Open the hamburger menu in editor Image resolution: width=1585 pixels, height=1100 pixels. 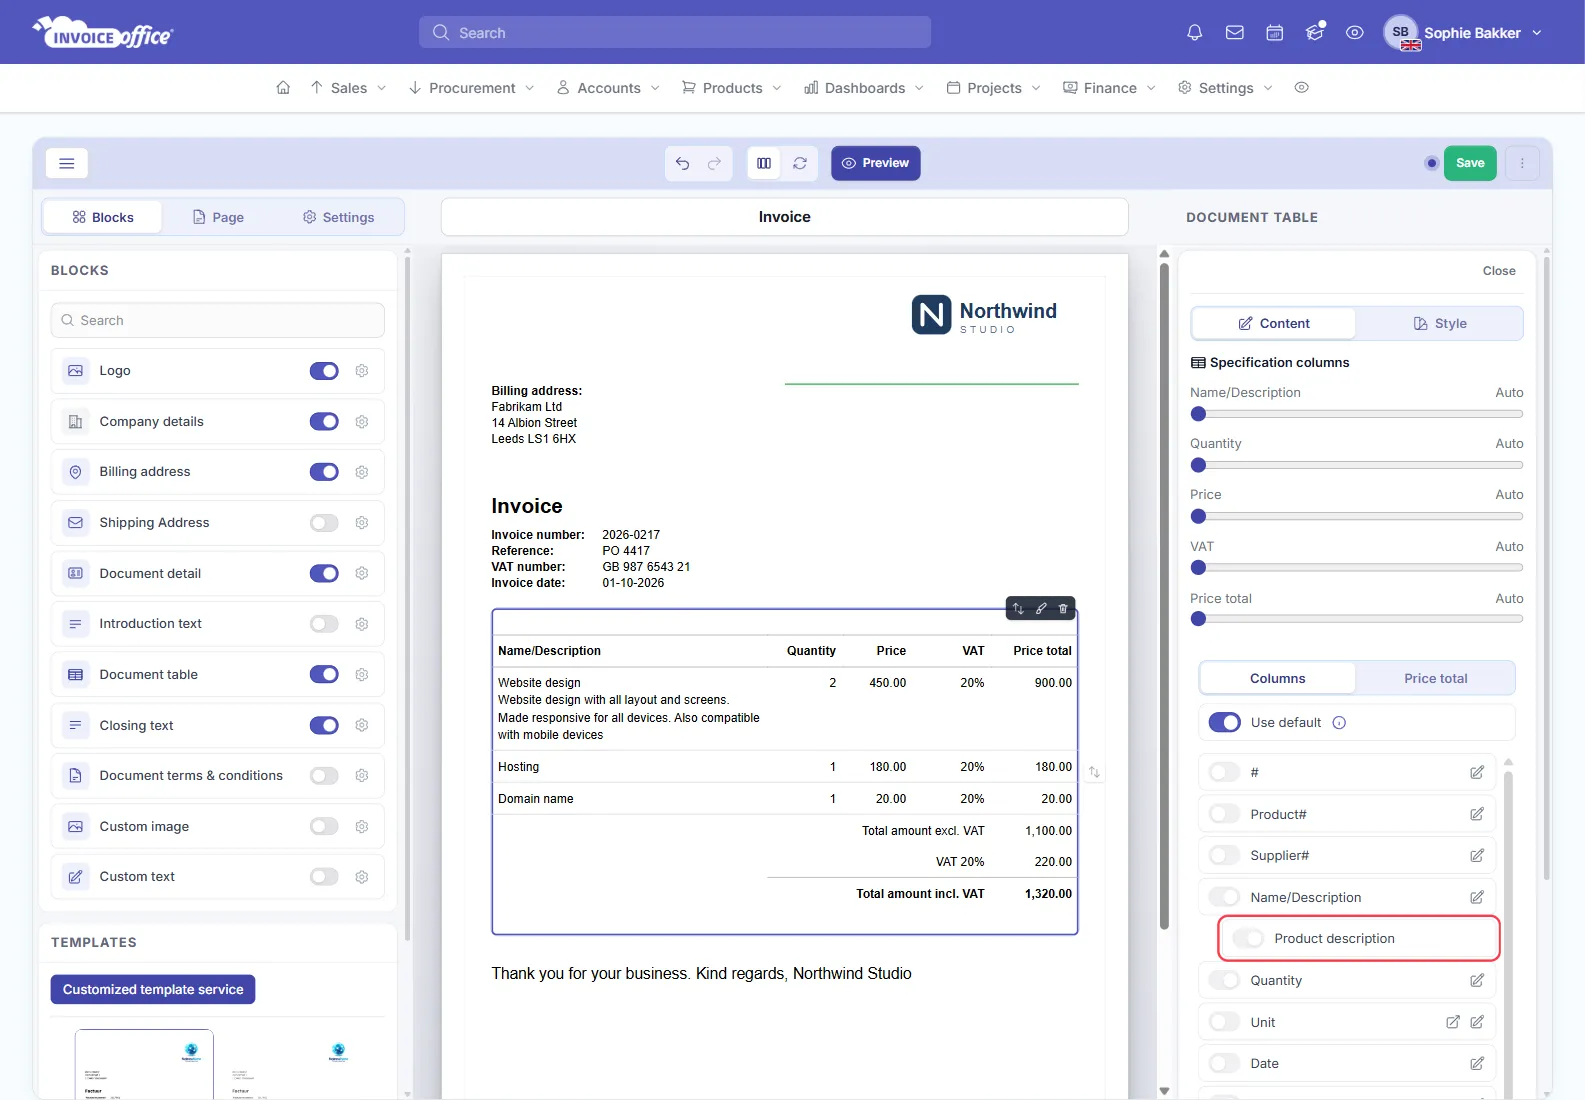[x=67, y=163]
